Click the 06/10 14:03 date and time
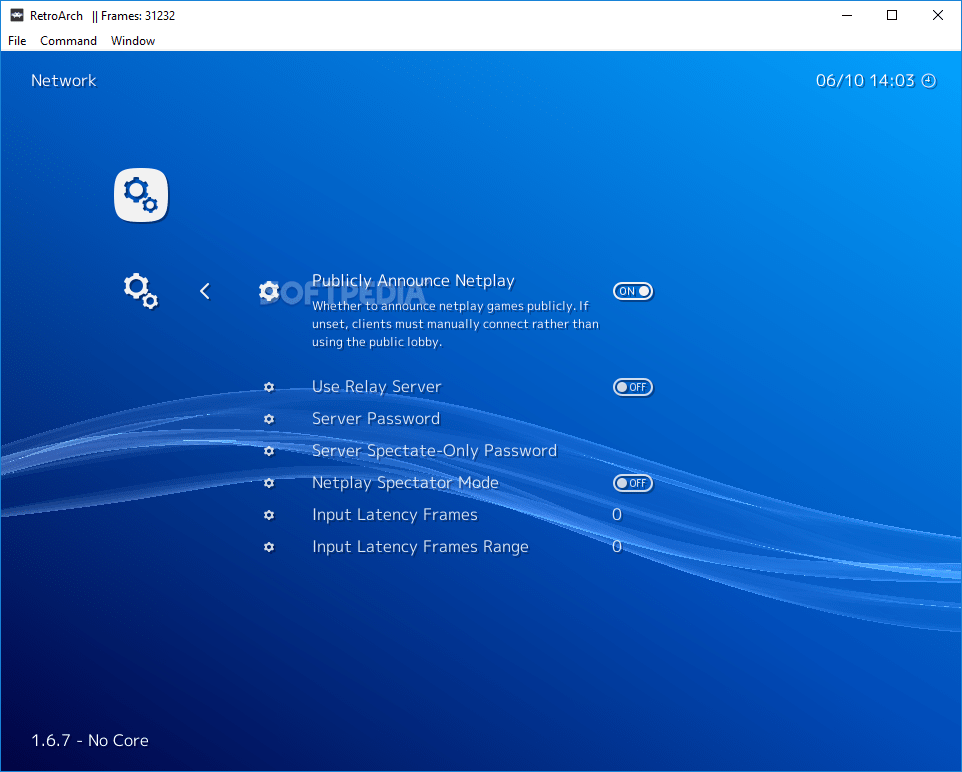 point(865,80)
